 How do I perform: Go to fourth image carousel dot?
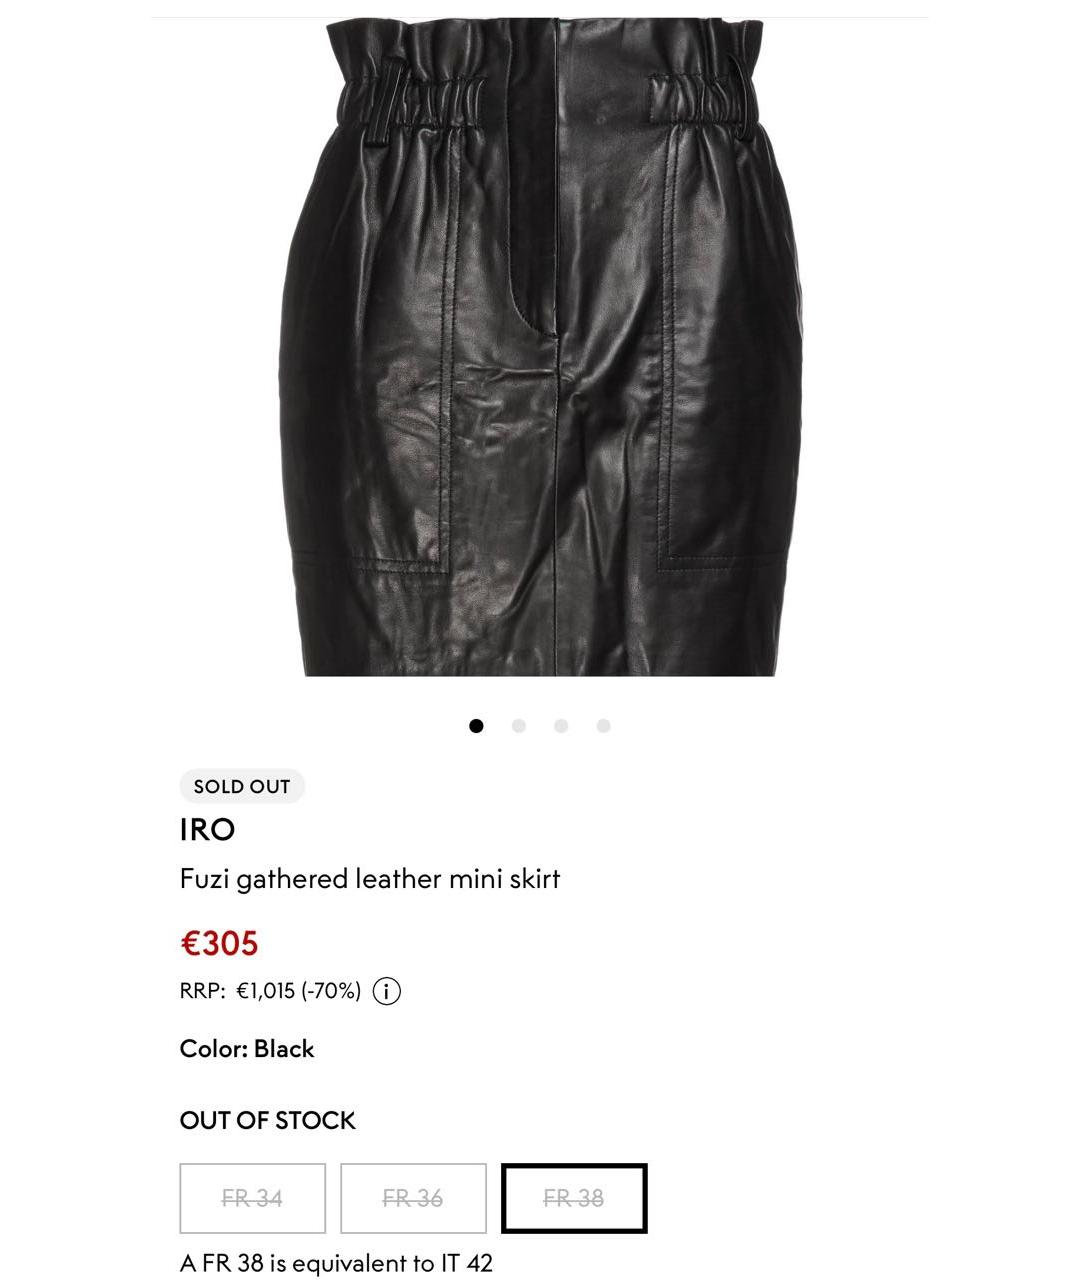pos(603,726)
